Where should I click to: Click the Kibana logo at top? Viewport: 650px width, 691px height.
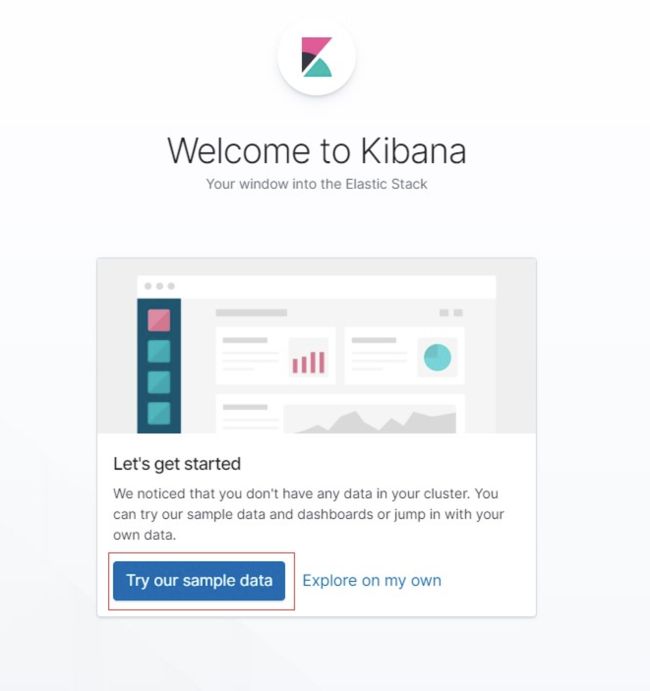point(316,57)
